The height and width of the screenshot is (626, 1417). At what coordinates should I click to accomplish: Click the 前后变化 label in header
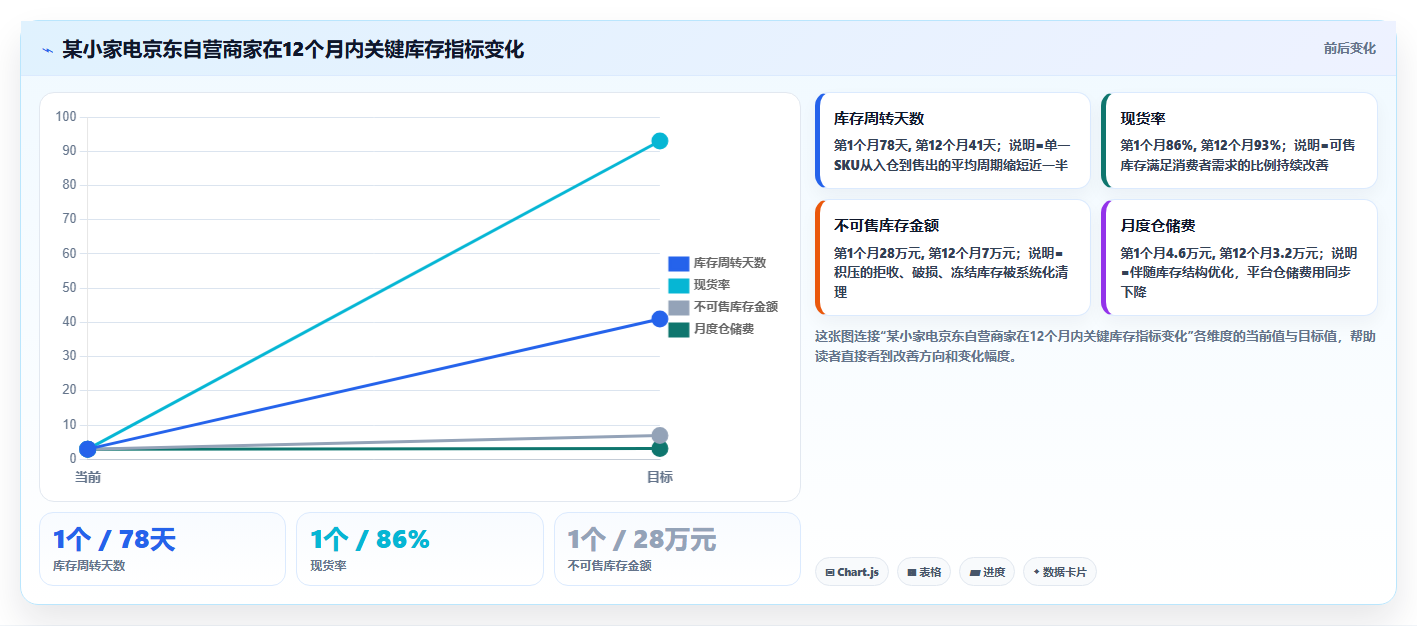point(1349,48)
